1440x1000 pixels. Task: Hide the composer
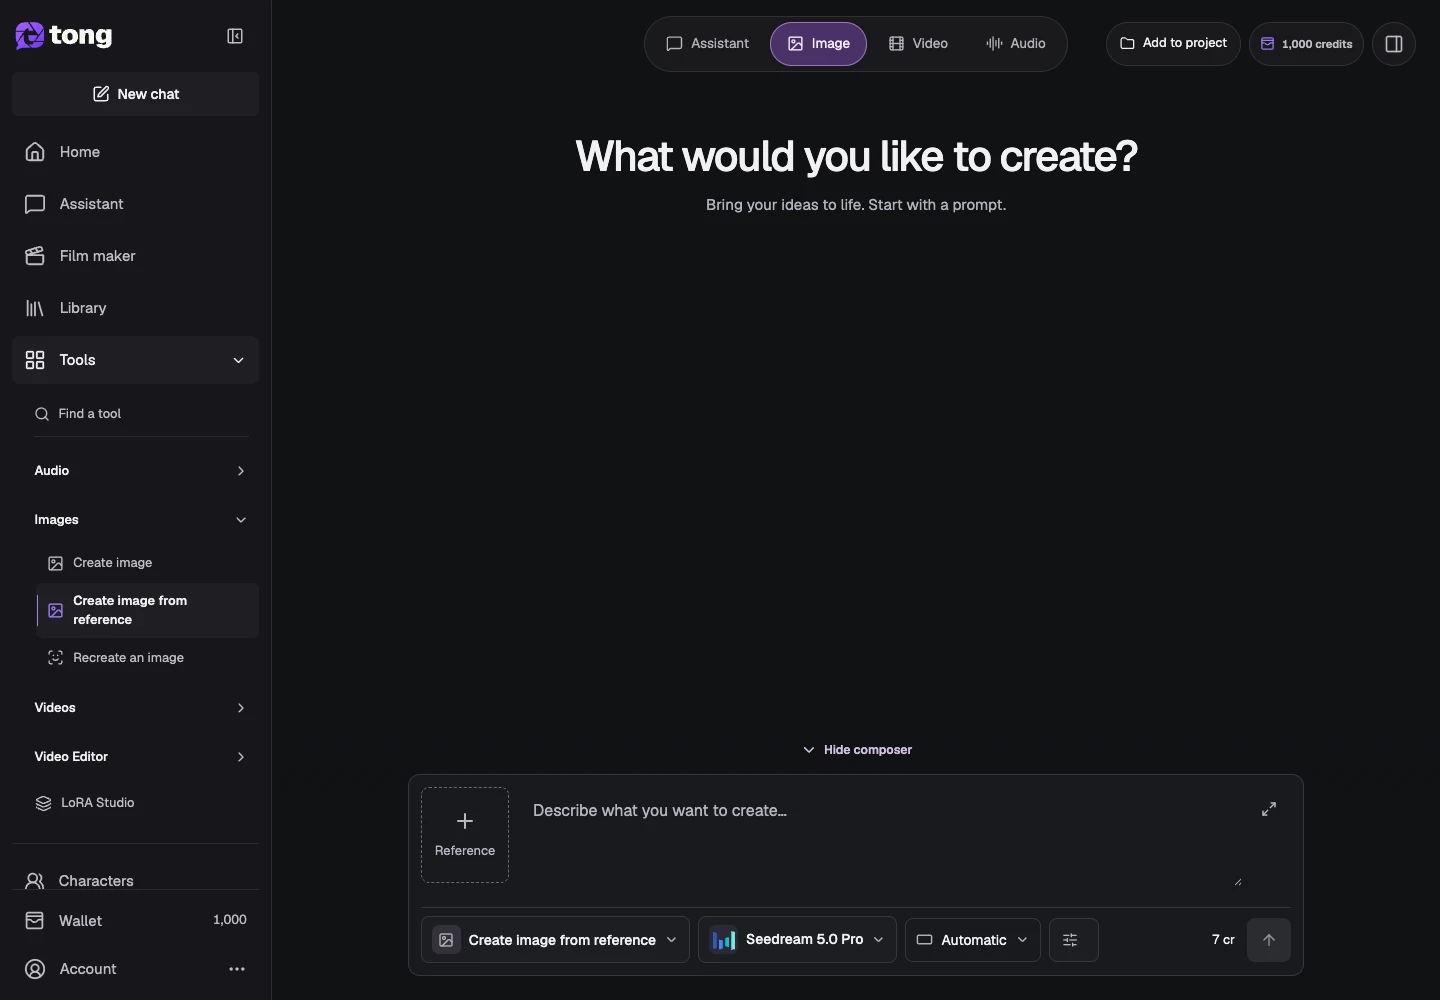857,750
